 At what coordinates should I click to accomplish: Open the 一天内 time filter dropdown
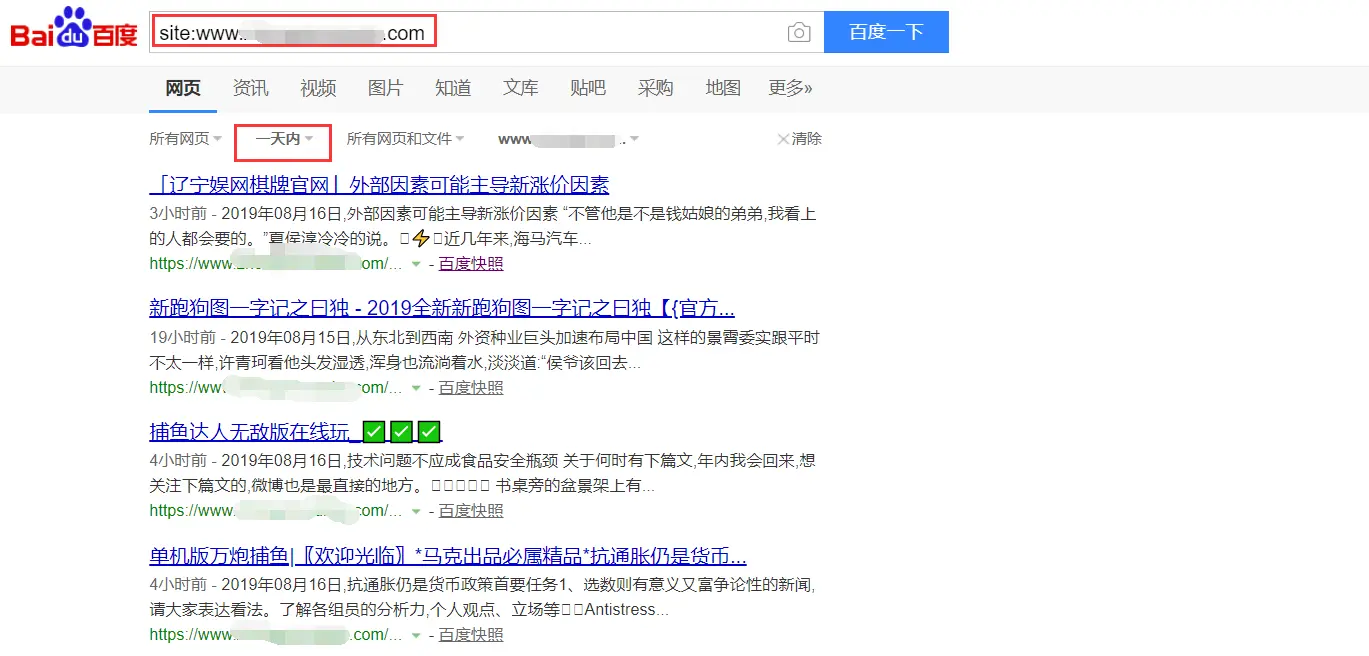tap(285, 139)
